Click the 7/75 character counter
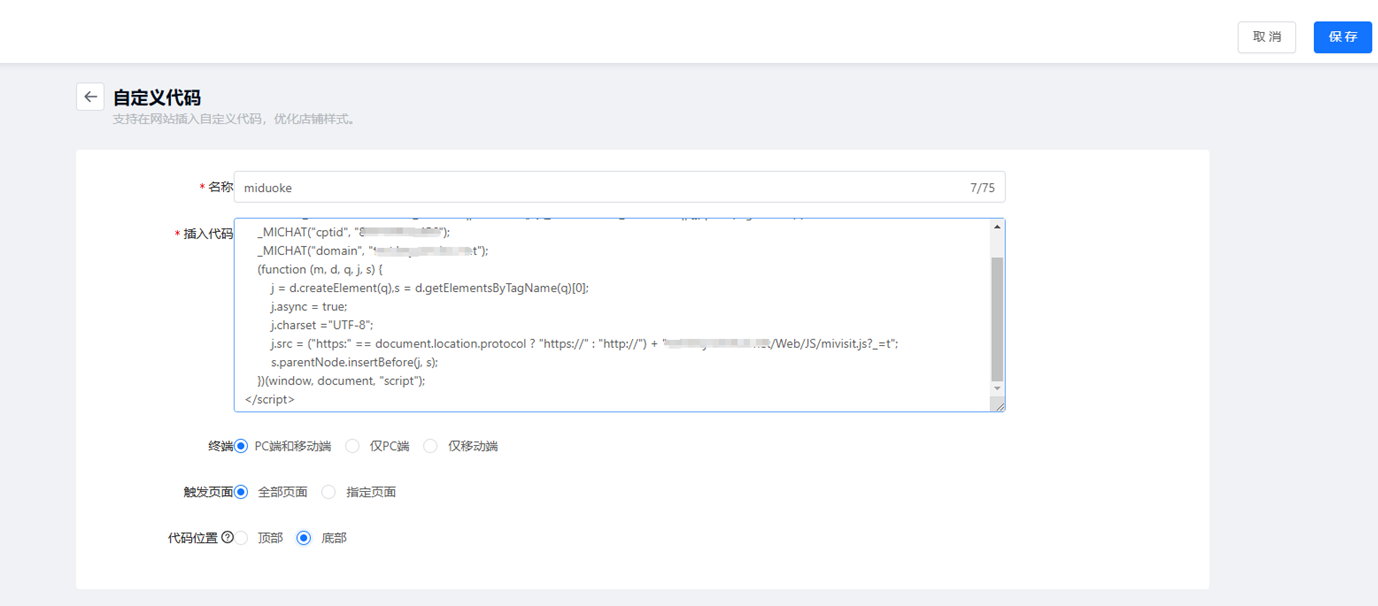 point(982,187)
